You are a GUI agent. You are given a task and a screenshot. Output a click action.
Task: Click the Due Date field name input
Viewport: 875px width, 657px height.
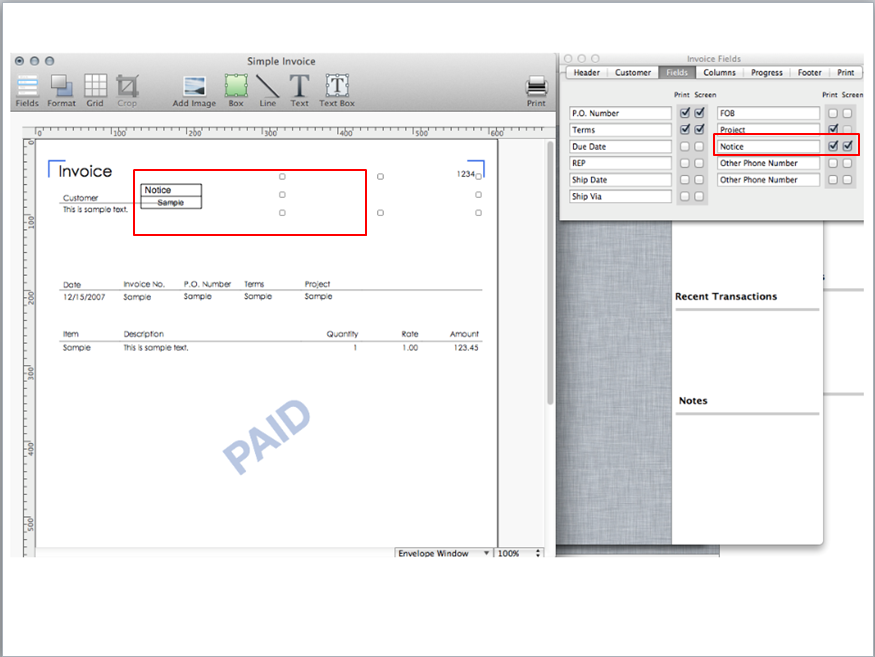[x=621, y=147]
